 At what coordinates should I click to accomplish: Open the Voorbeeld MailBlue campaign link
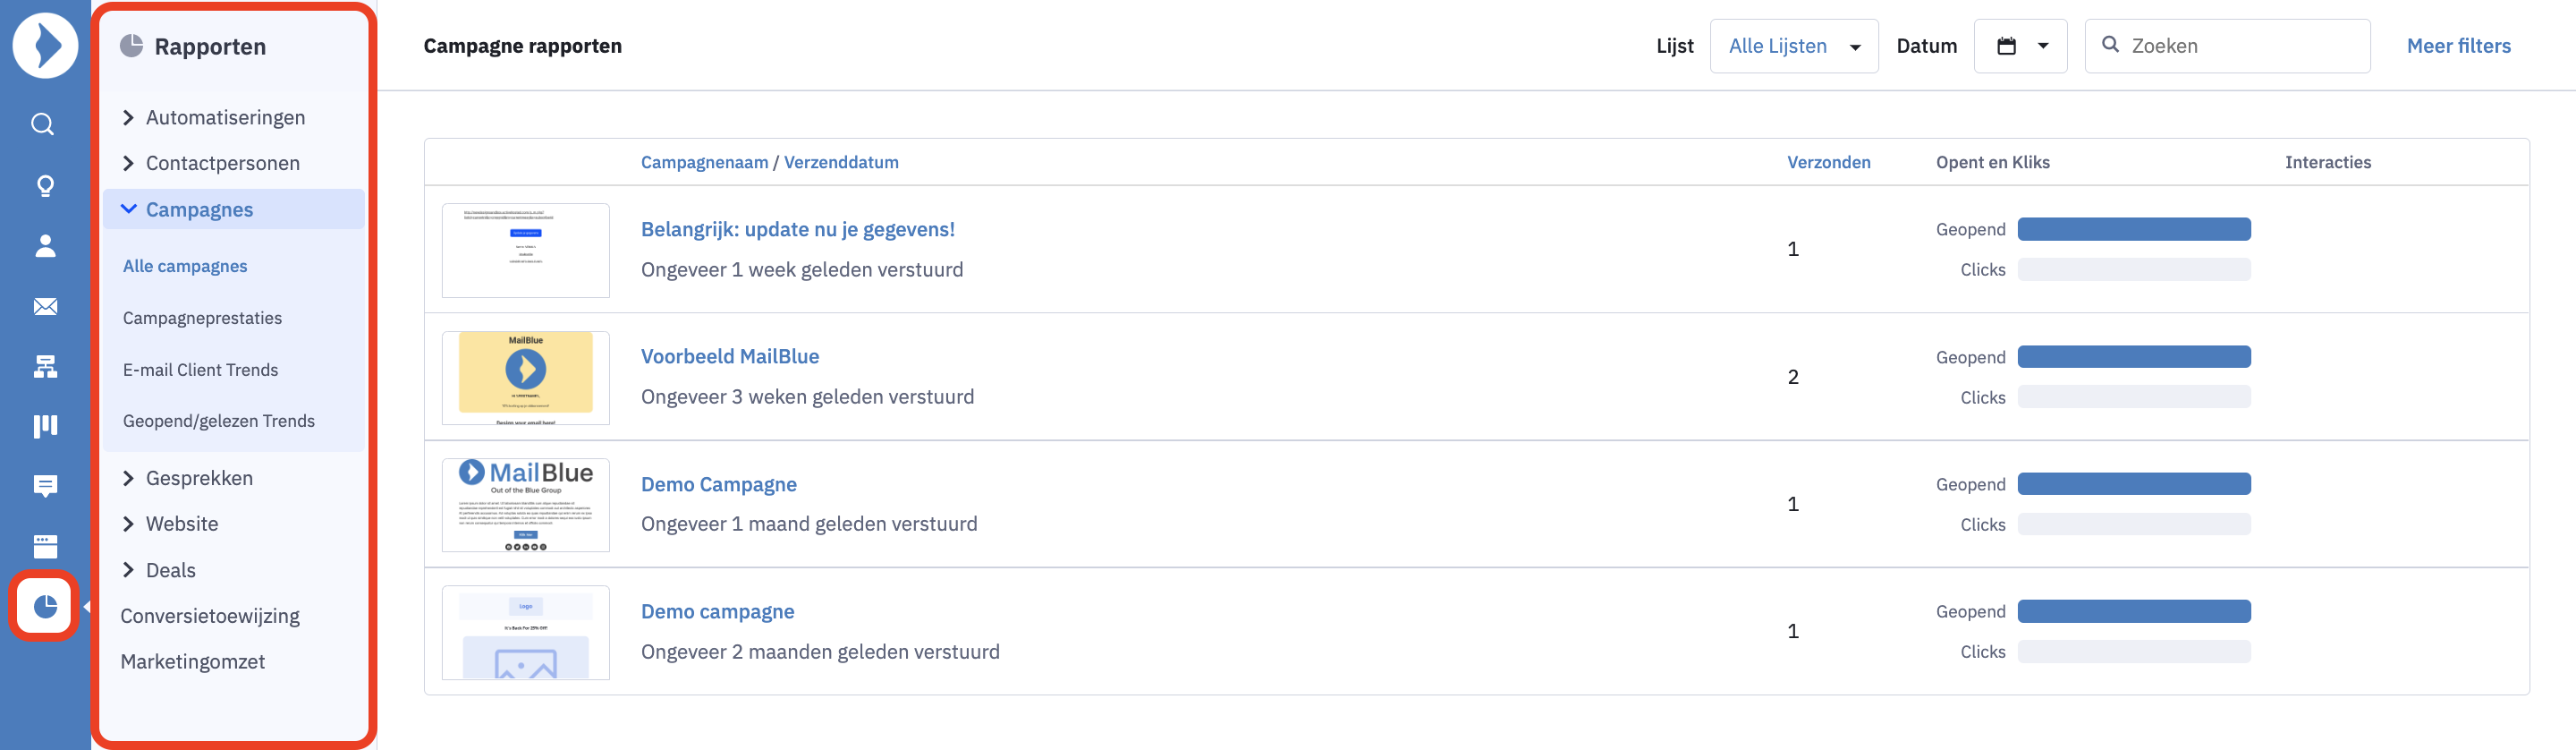(x=730, y=356)
